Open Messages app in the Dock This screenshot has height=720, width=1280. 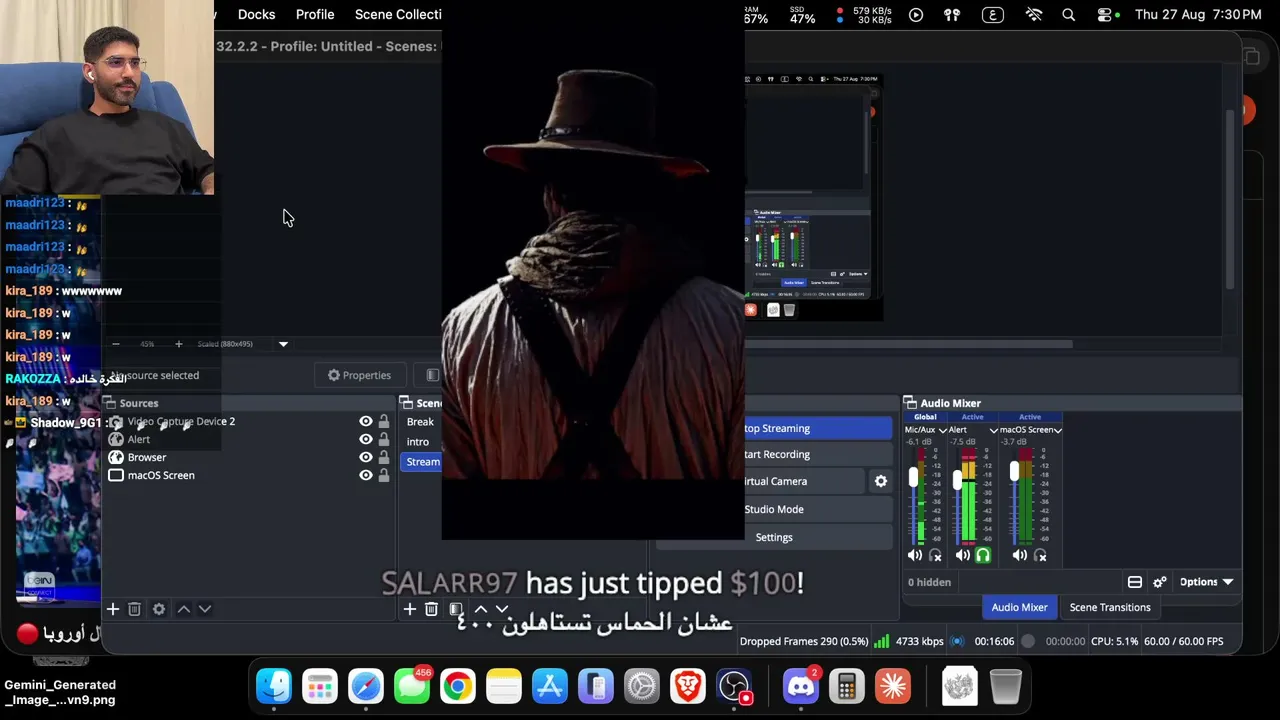point(412,686)
